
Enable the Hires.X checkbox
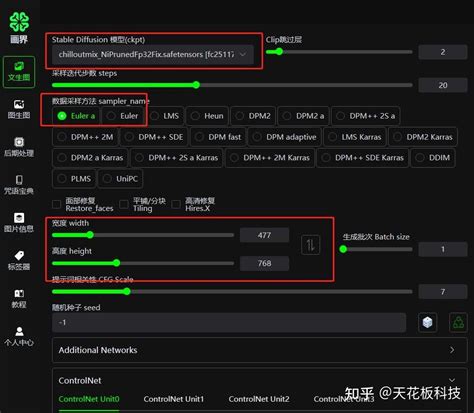[176, 204]
